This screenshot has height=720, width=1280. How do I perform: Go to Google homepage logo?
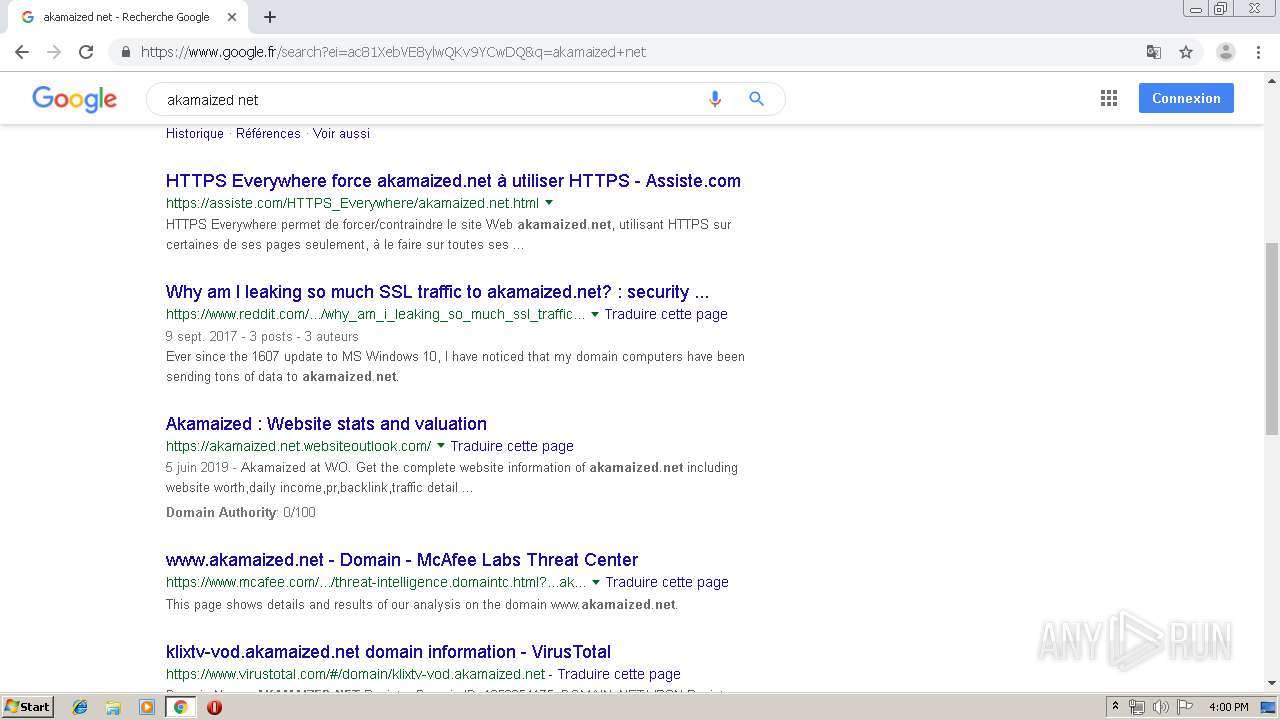pos(74,99)
